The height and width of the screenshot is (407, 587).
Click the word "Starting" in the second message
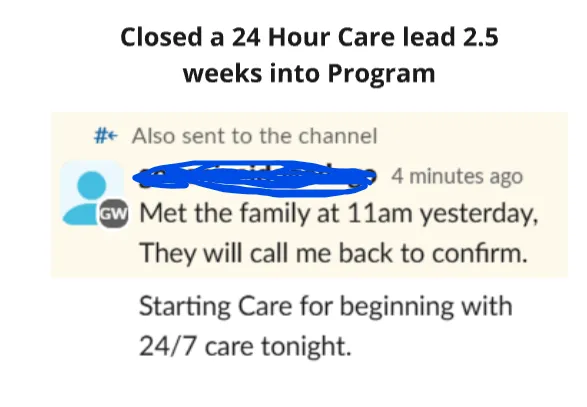(185, 307)
